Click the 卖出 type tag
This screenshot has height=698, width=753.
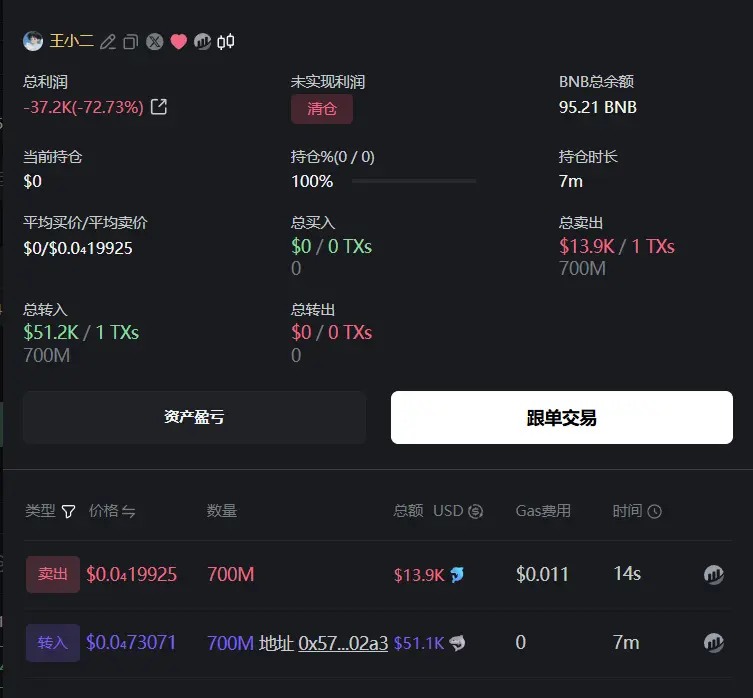coord(53,574)
